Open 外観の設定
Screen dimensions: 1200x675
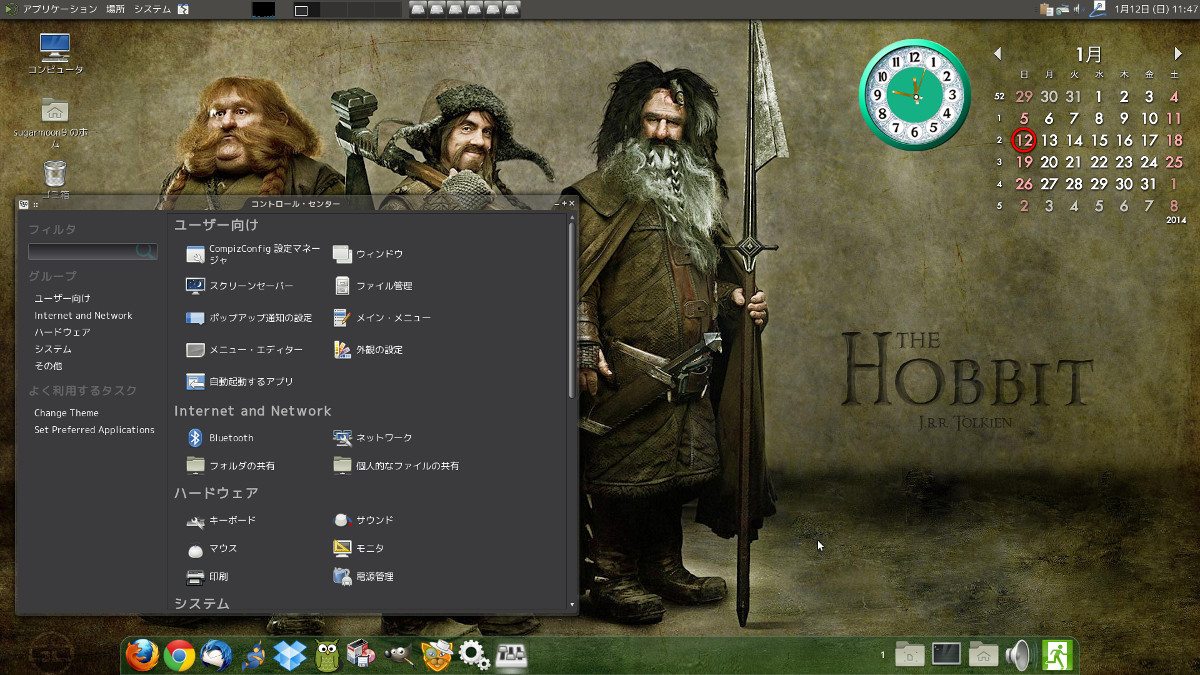[368, 350]
